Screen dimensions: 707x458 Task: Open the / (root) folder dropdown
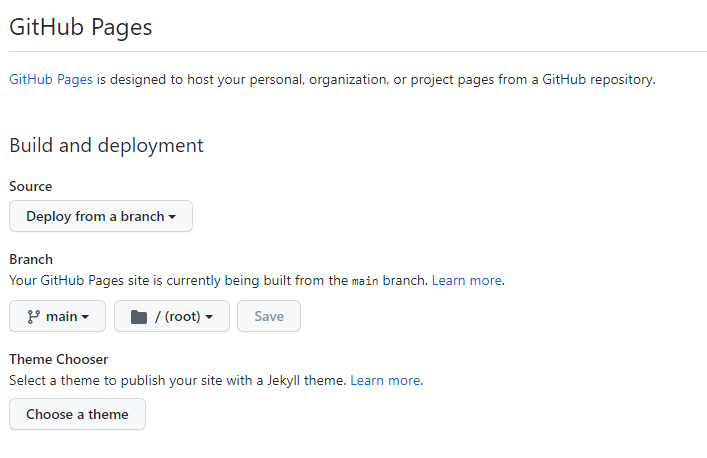pos(172,316)
